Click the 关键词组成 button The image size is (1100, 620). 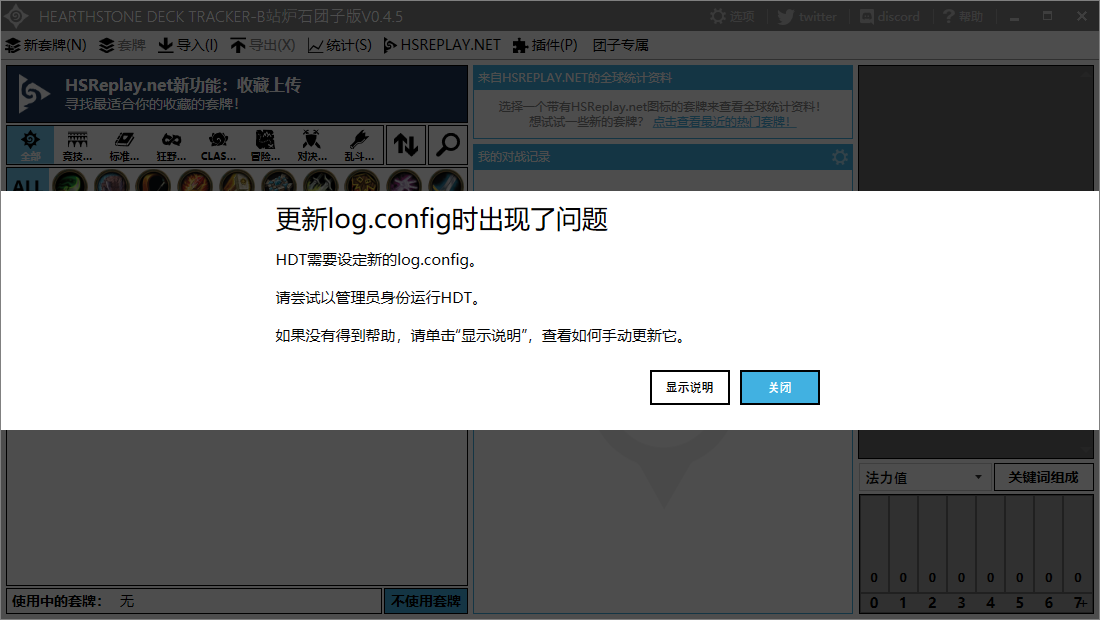(x=1043, y=478)
